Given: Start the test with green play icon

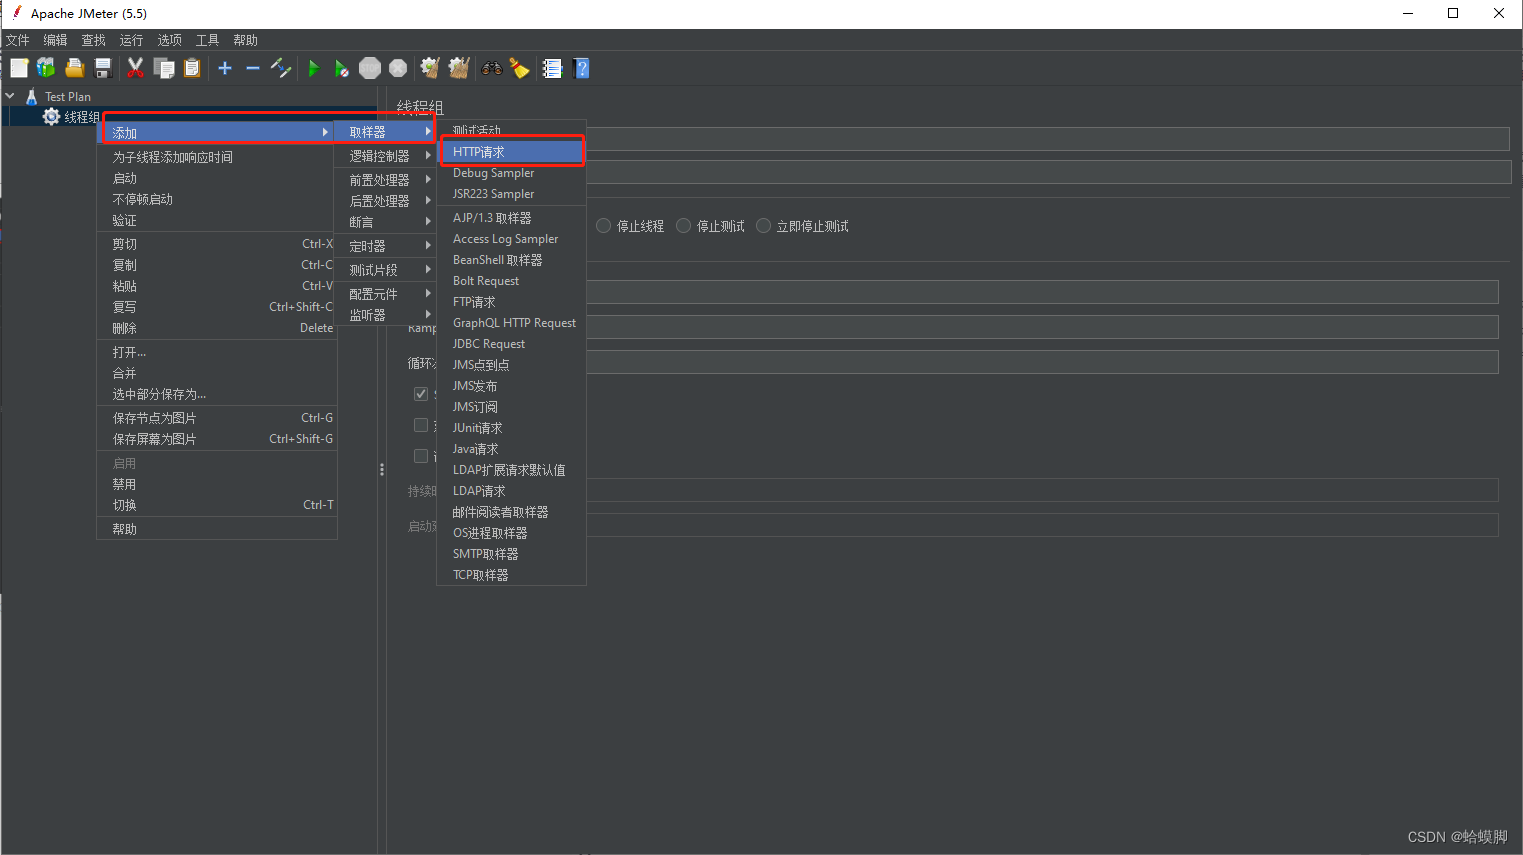Looking at the screenshot, I should pyautogui.click(x=313, y=68).
